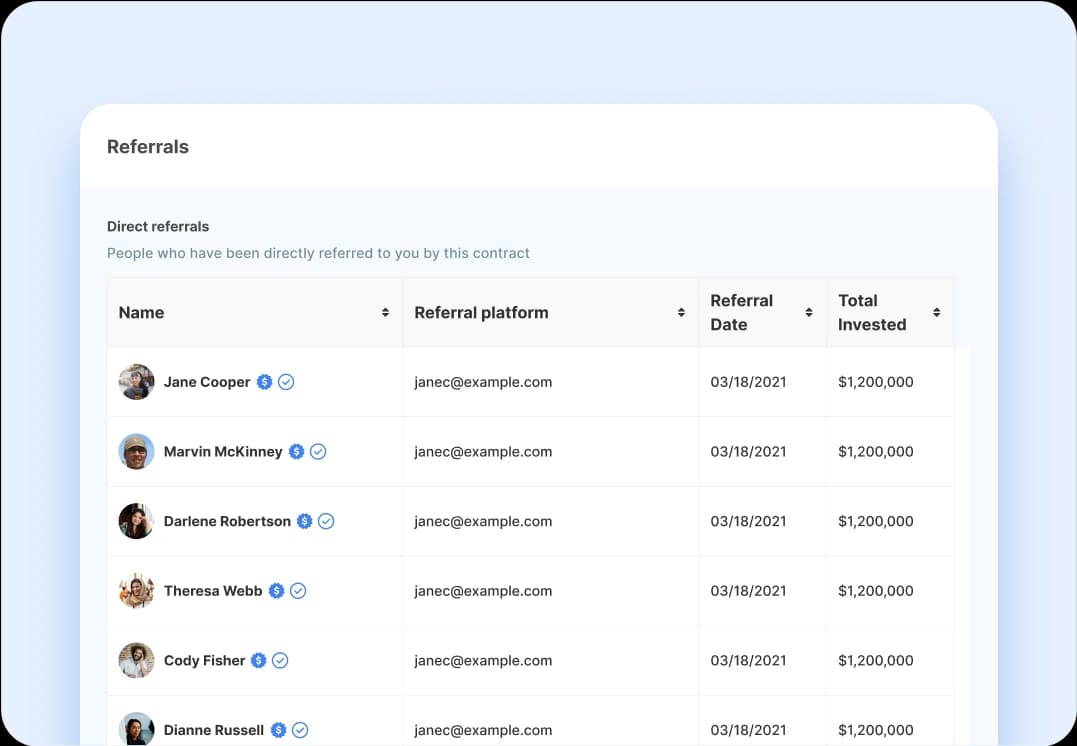This screenshot has height=746, width=1077.
Task: Click the dollar badge next to Jane Cooper
Action: pyautogui.click(x=264, y=382)
